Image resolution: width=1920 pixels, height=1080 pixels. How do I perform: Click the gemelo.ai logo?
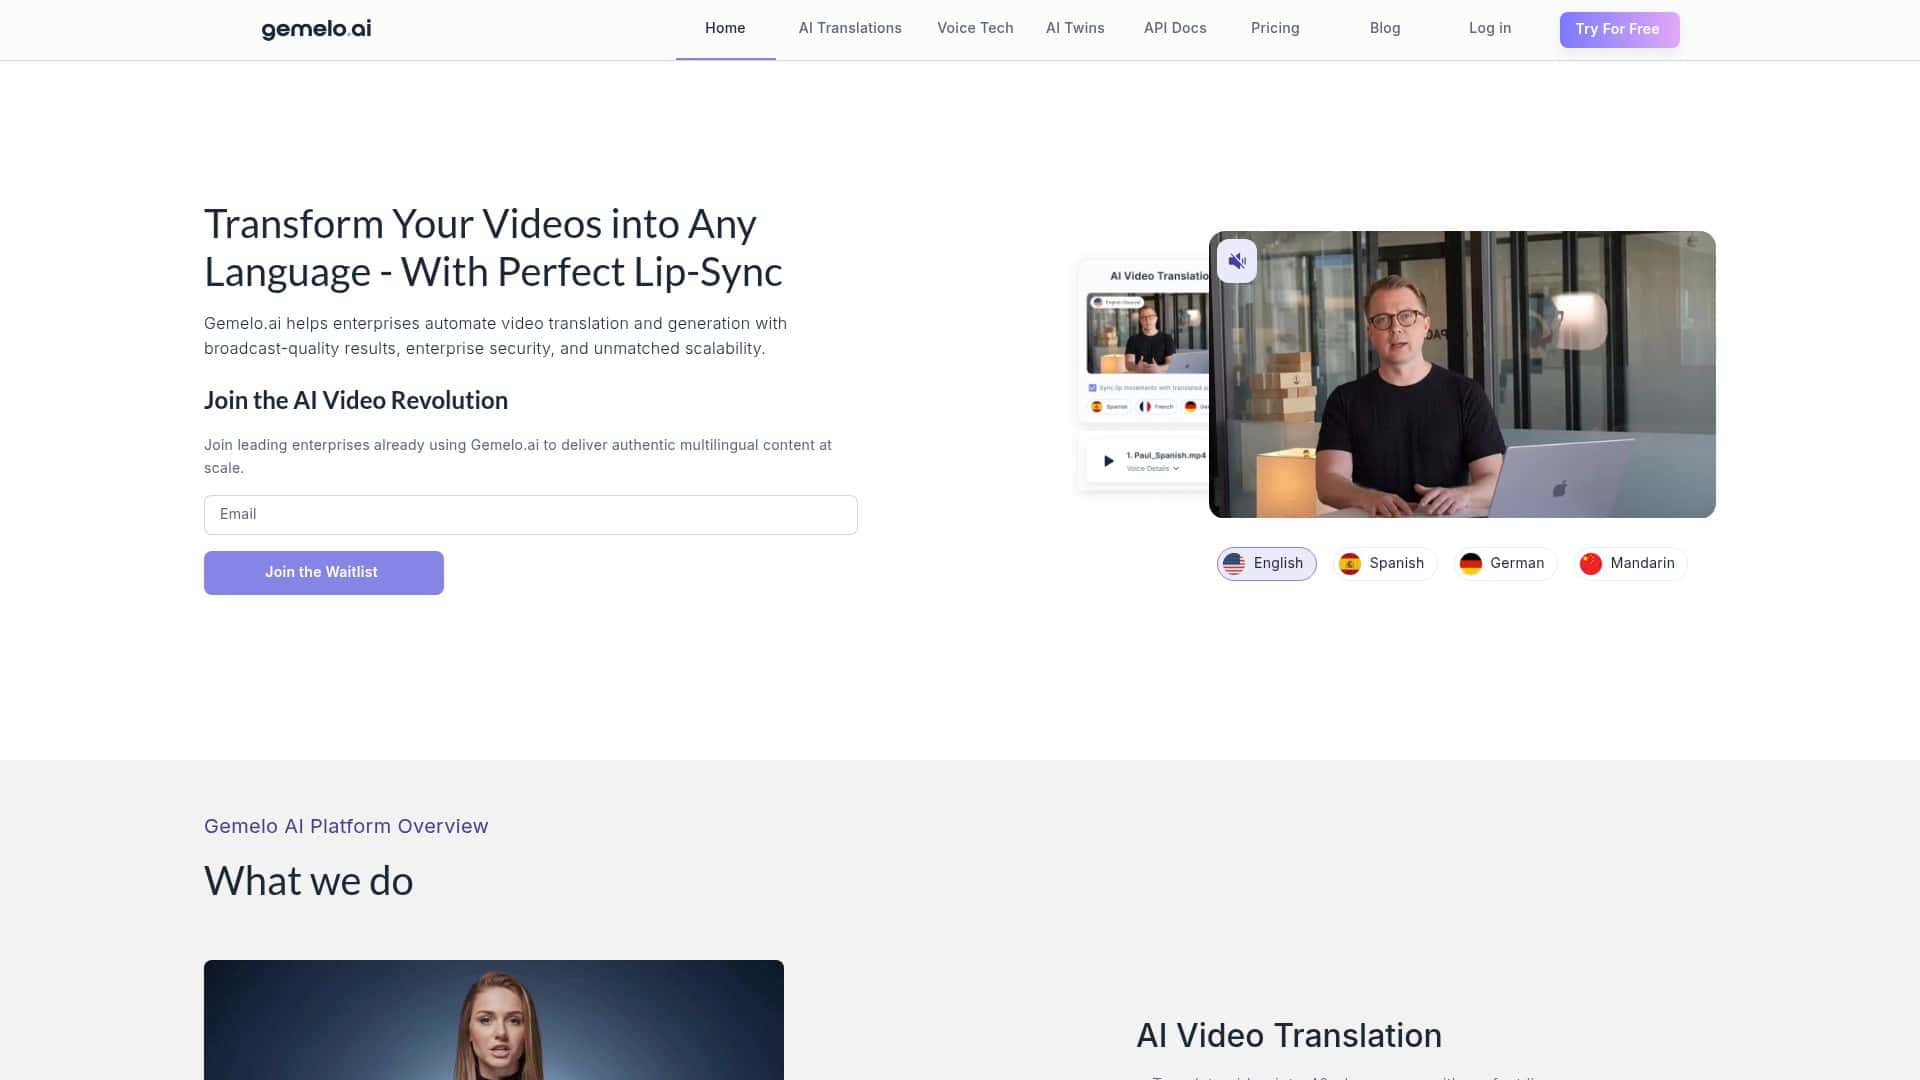click(x=316, y=29)
